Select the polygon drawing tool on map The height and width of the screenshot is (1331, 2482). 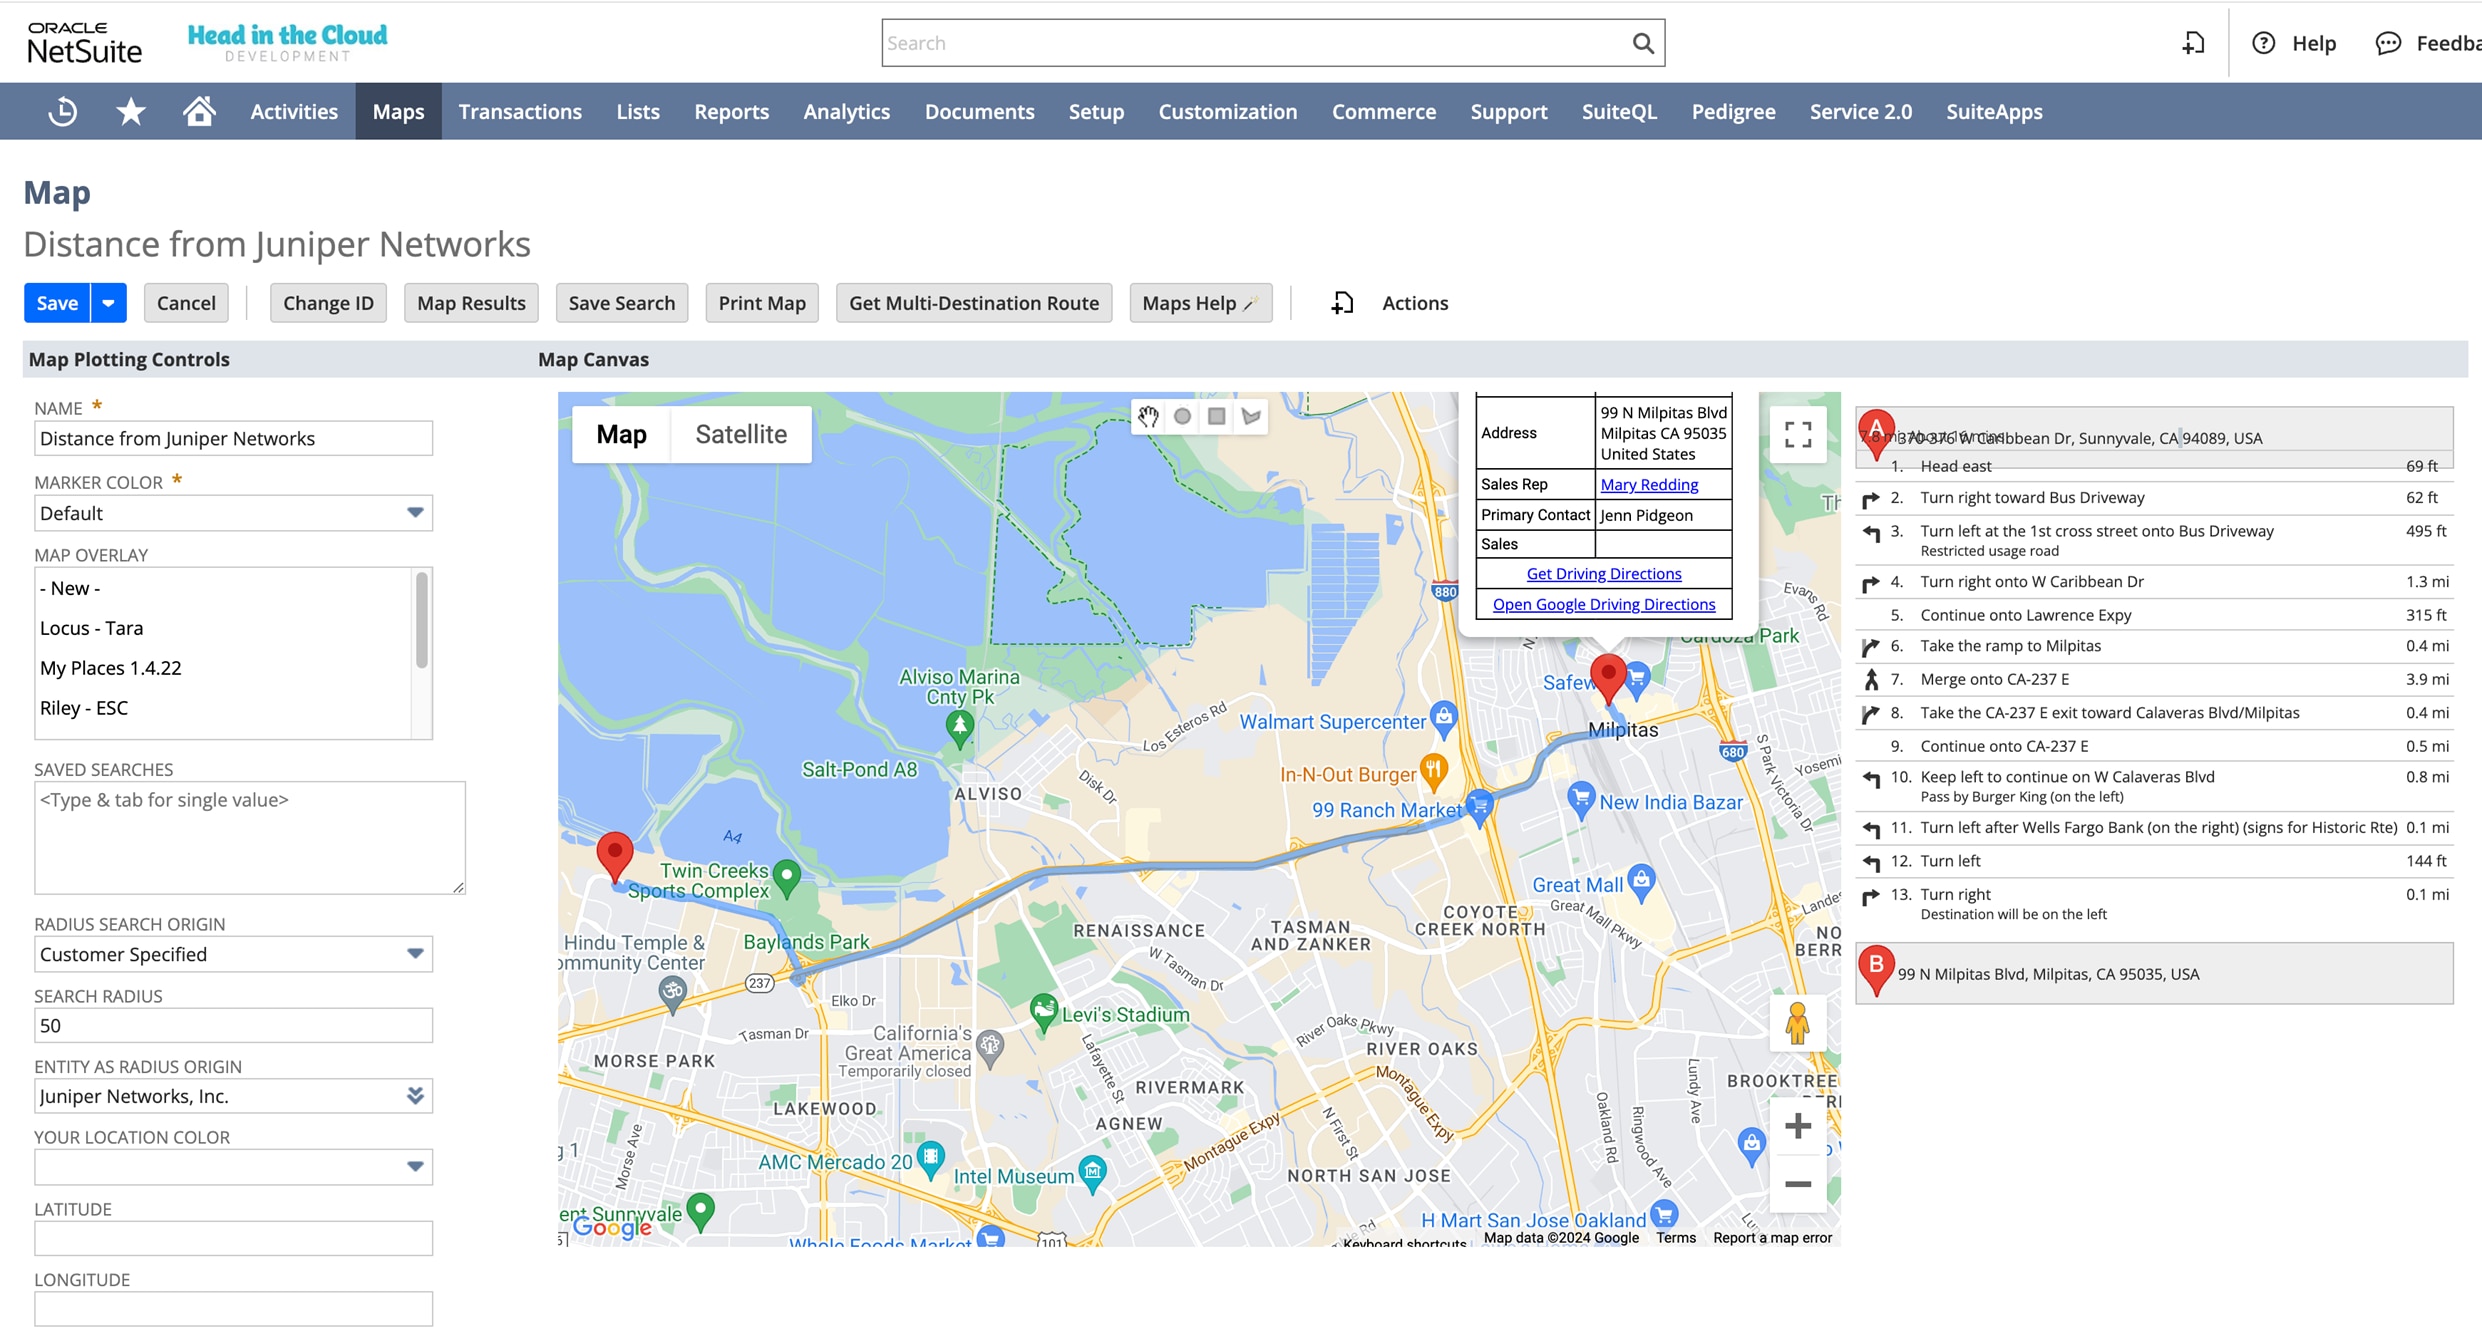(1251, 417)
